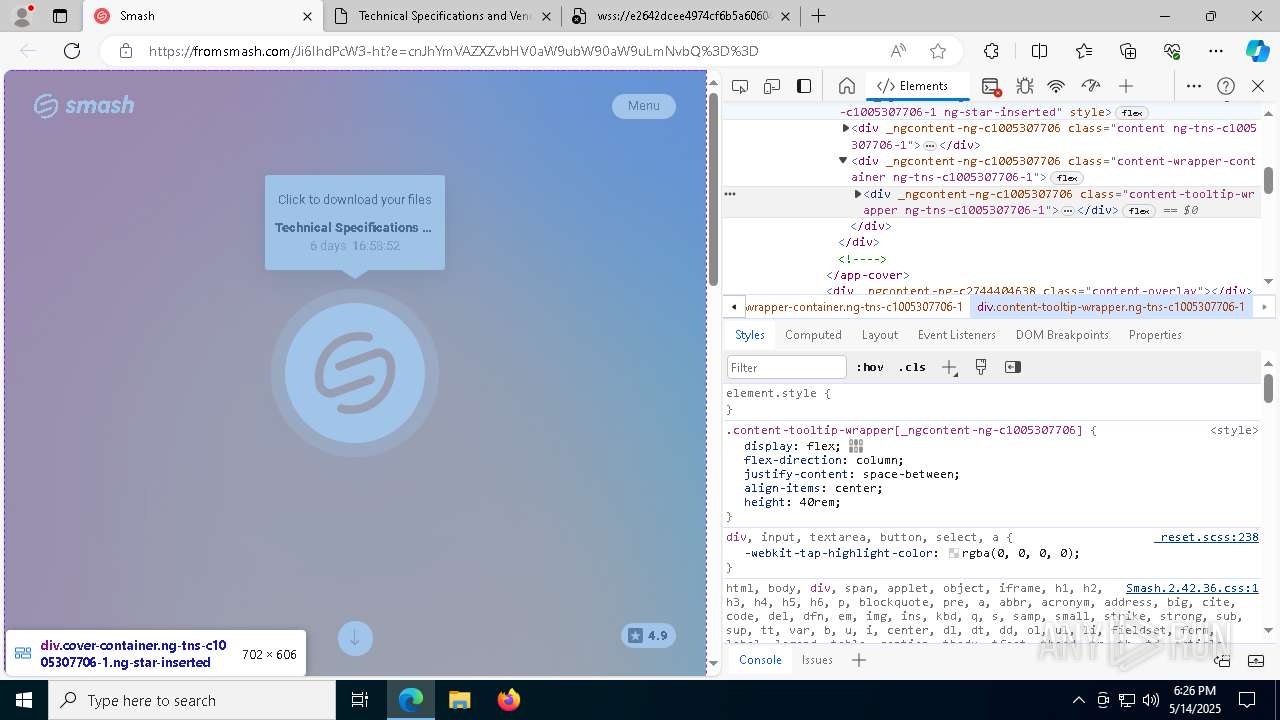Open Properties tab
The image size is (1280, 720).
point(1155,335)
